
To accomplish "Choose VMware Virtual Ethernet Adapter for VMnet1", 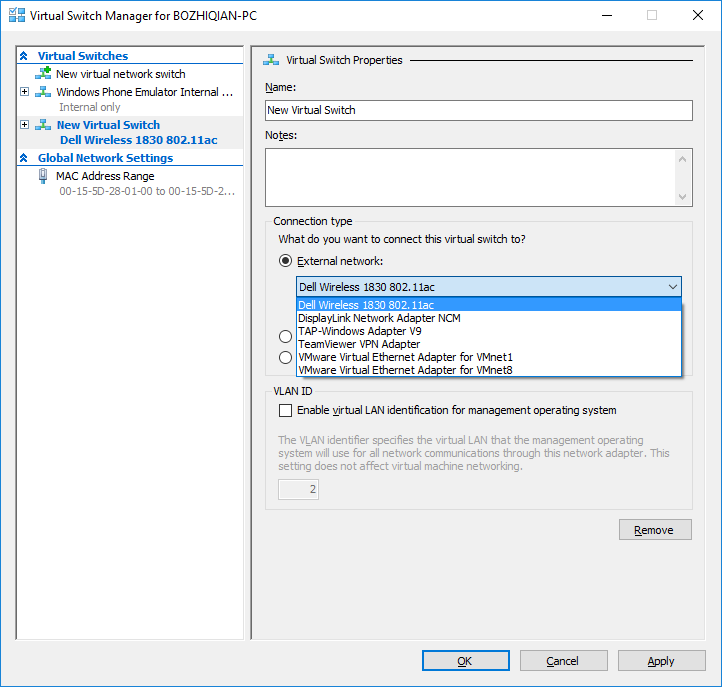I will point(489,357).
